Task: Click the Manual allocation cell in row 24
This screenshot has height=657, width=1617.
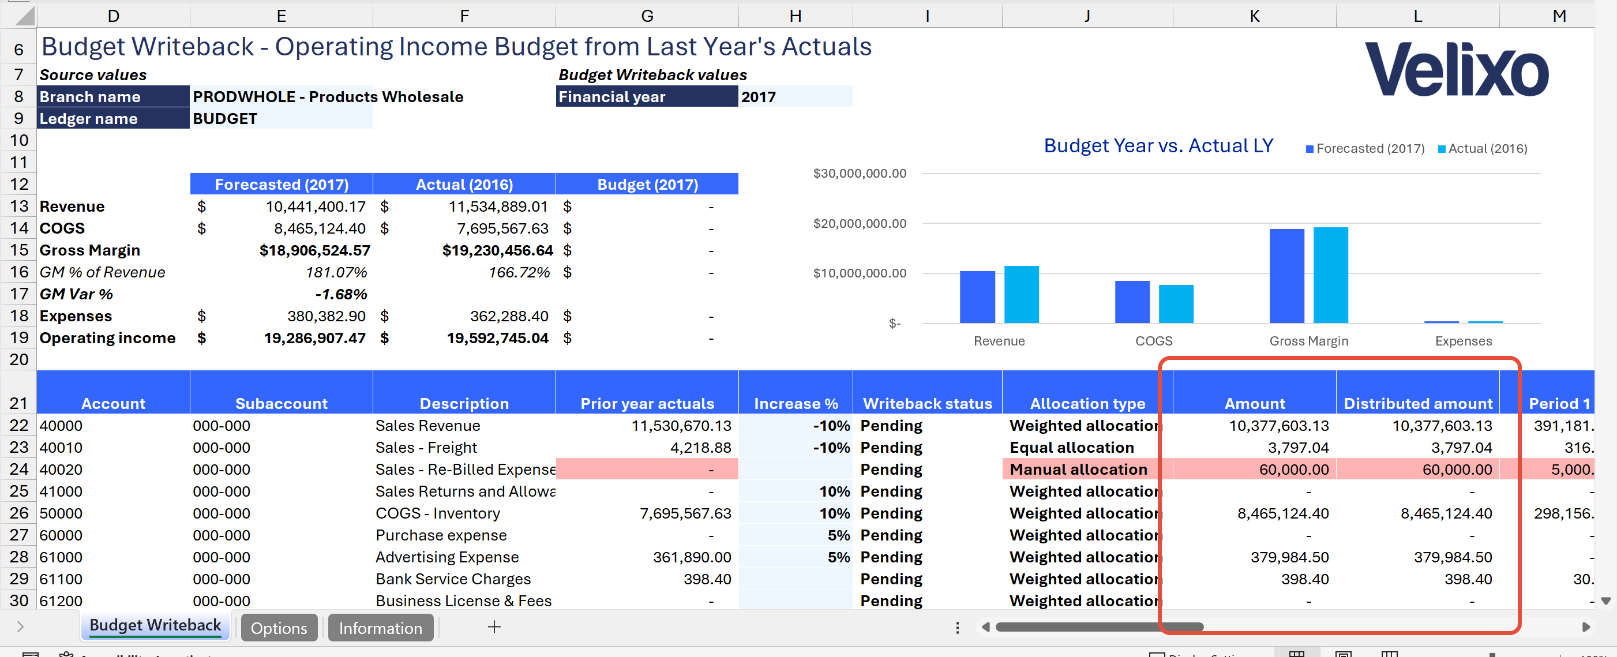Action: (x=1087, y=469)
